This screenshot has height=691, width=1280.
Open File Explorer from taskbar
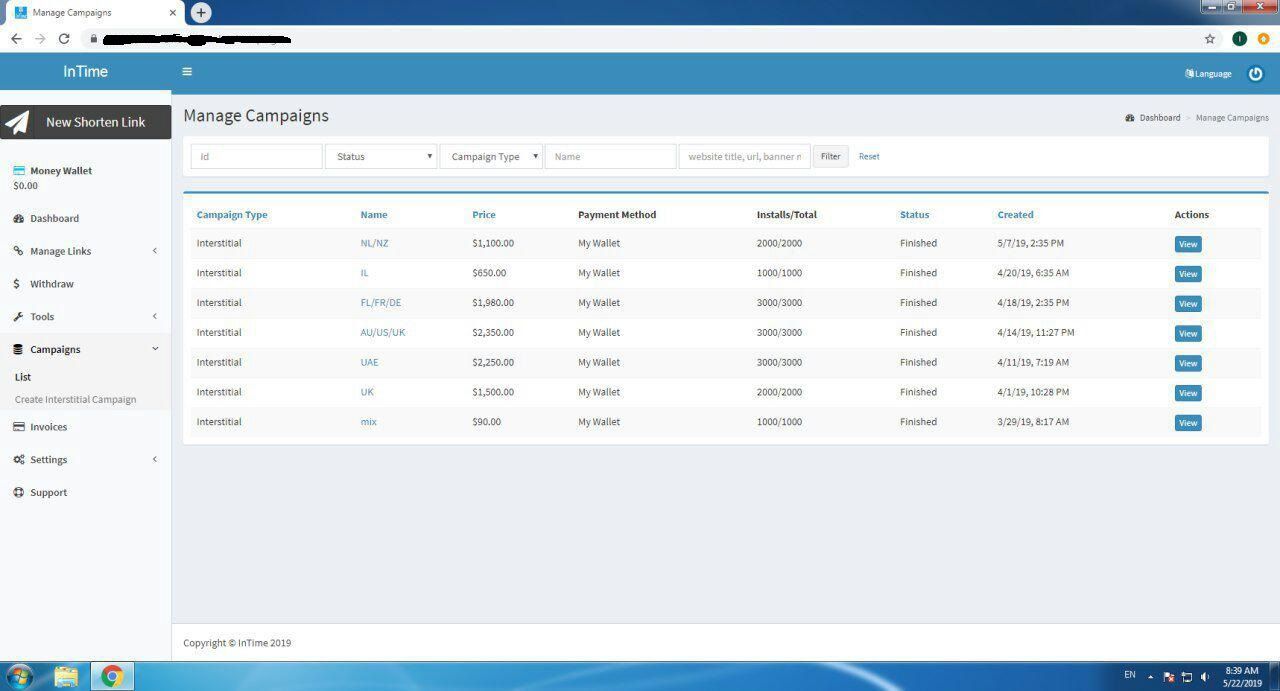66,676
